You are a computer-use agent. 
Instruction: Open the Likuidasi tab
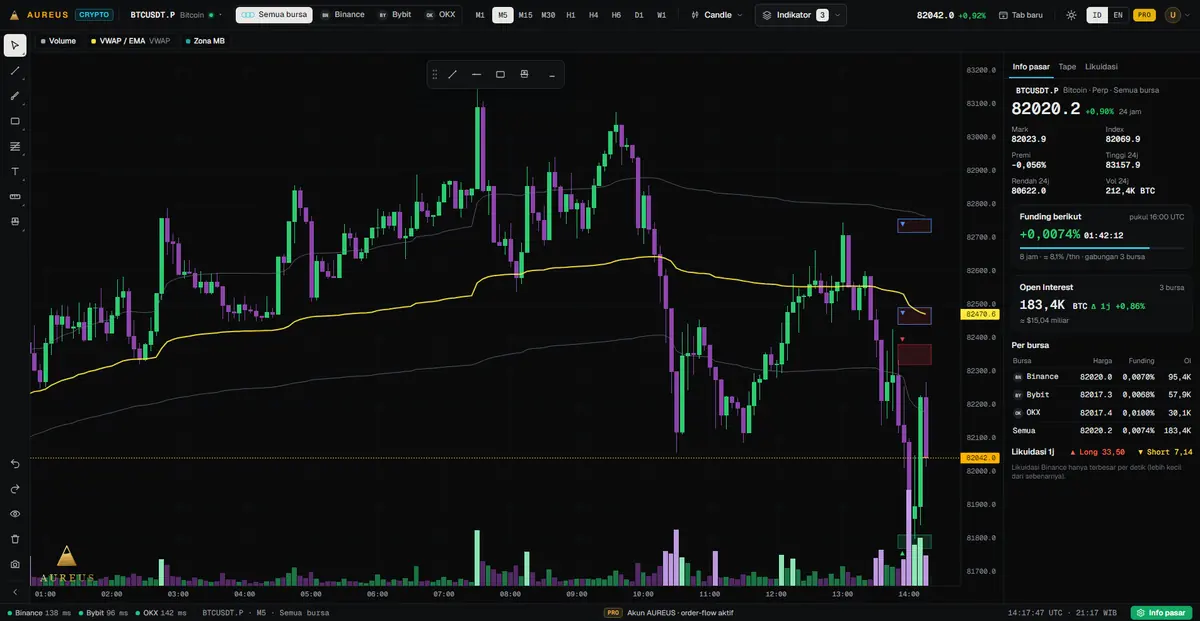(x=1101, y=67)
